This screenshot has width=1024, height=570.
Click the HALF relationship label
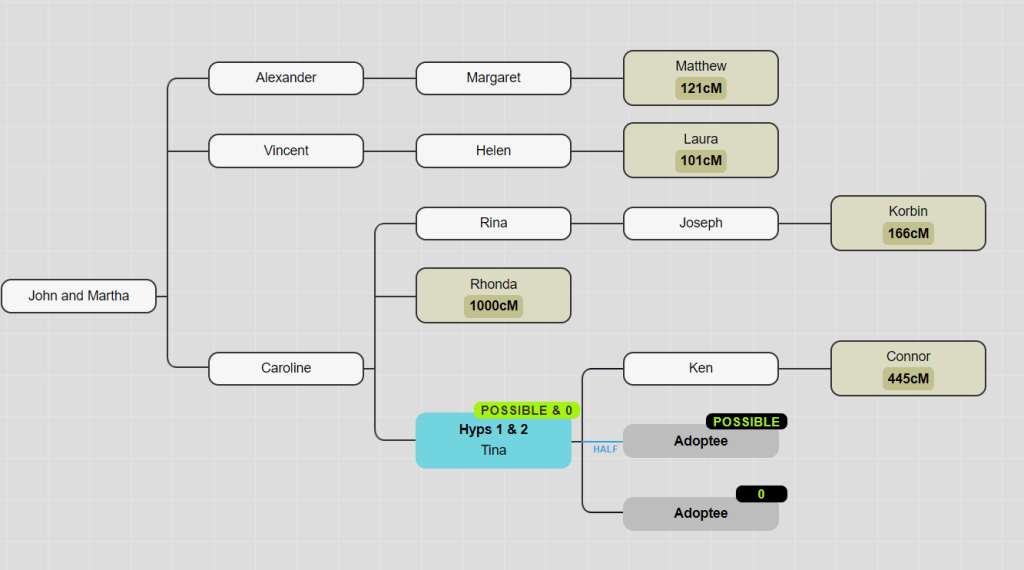pos(605,449)
